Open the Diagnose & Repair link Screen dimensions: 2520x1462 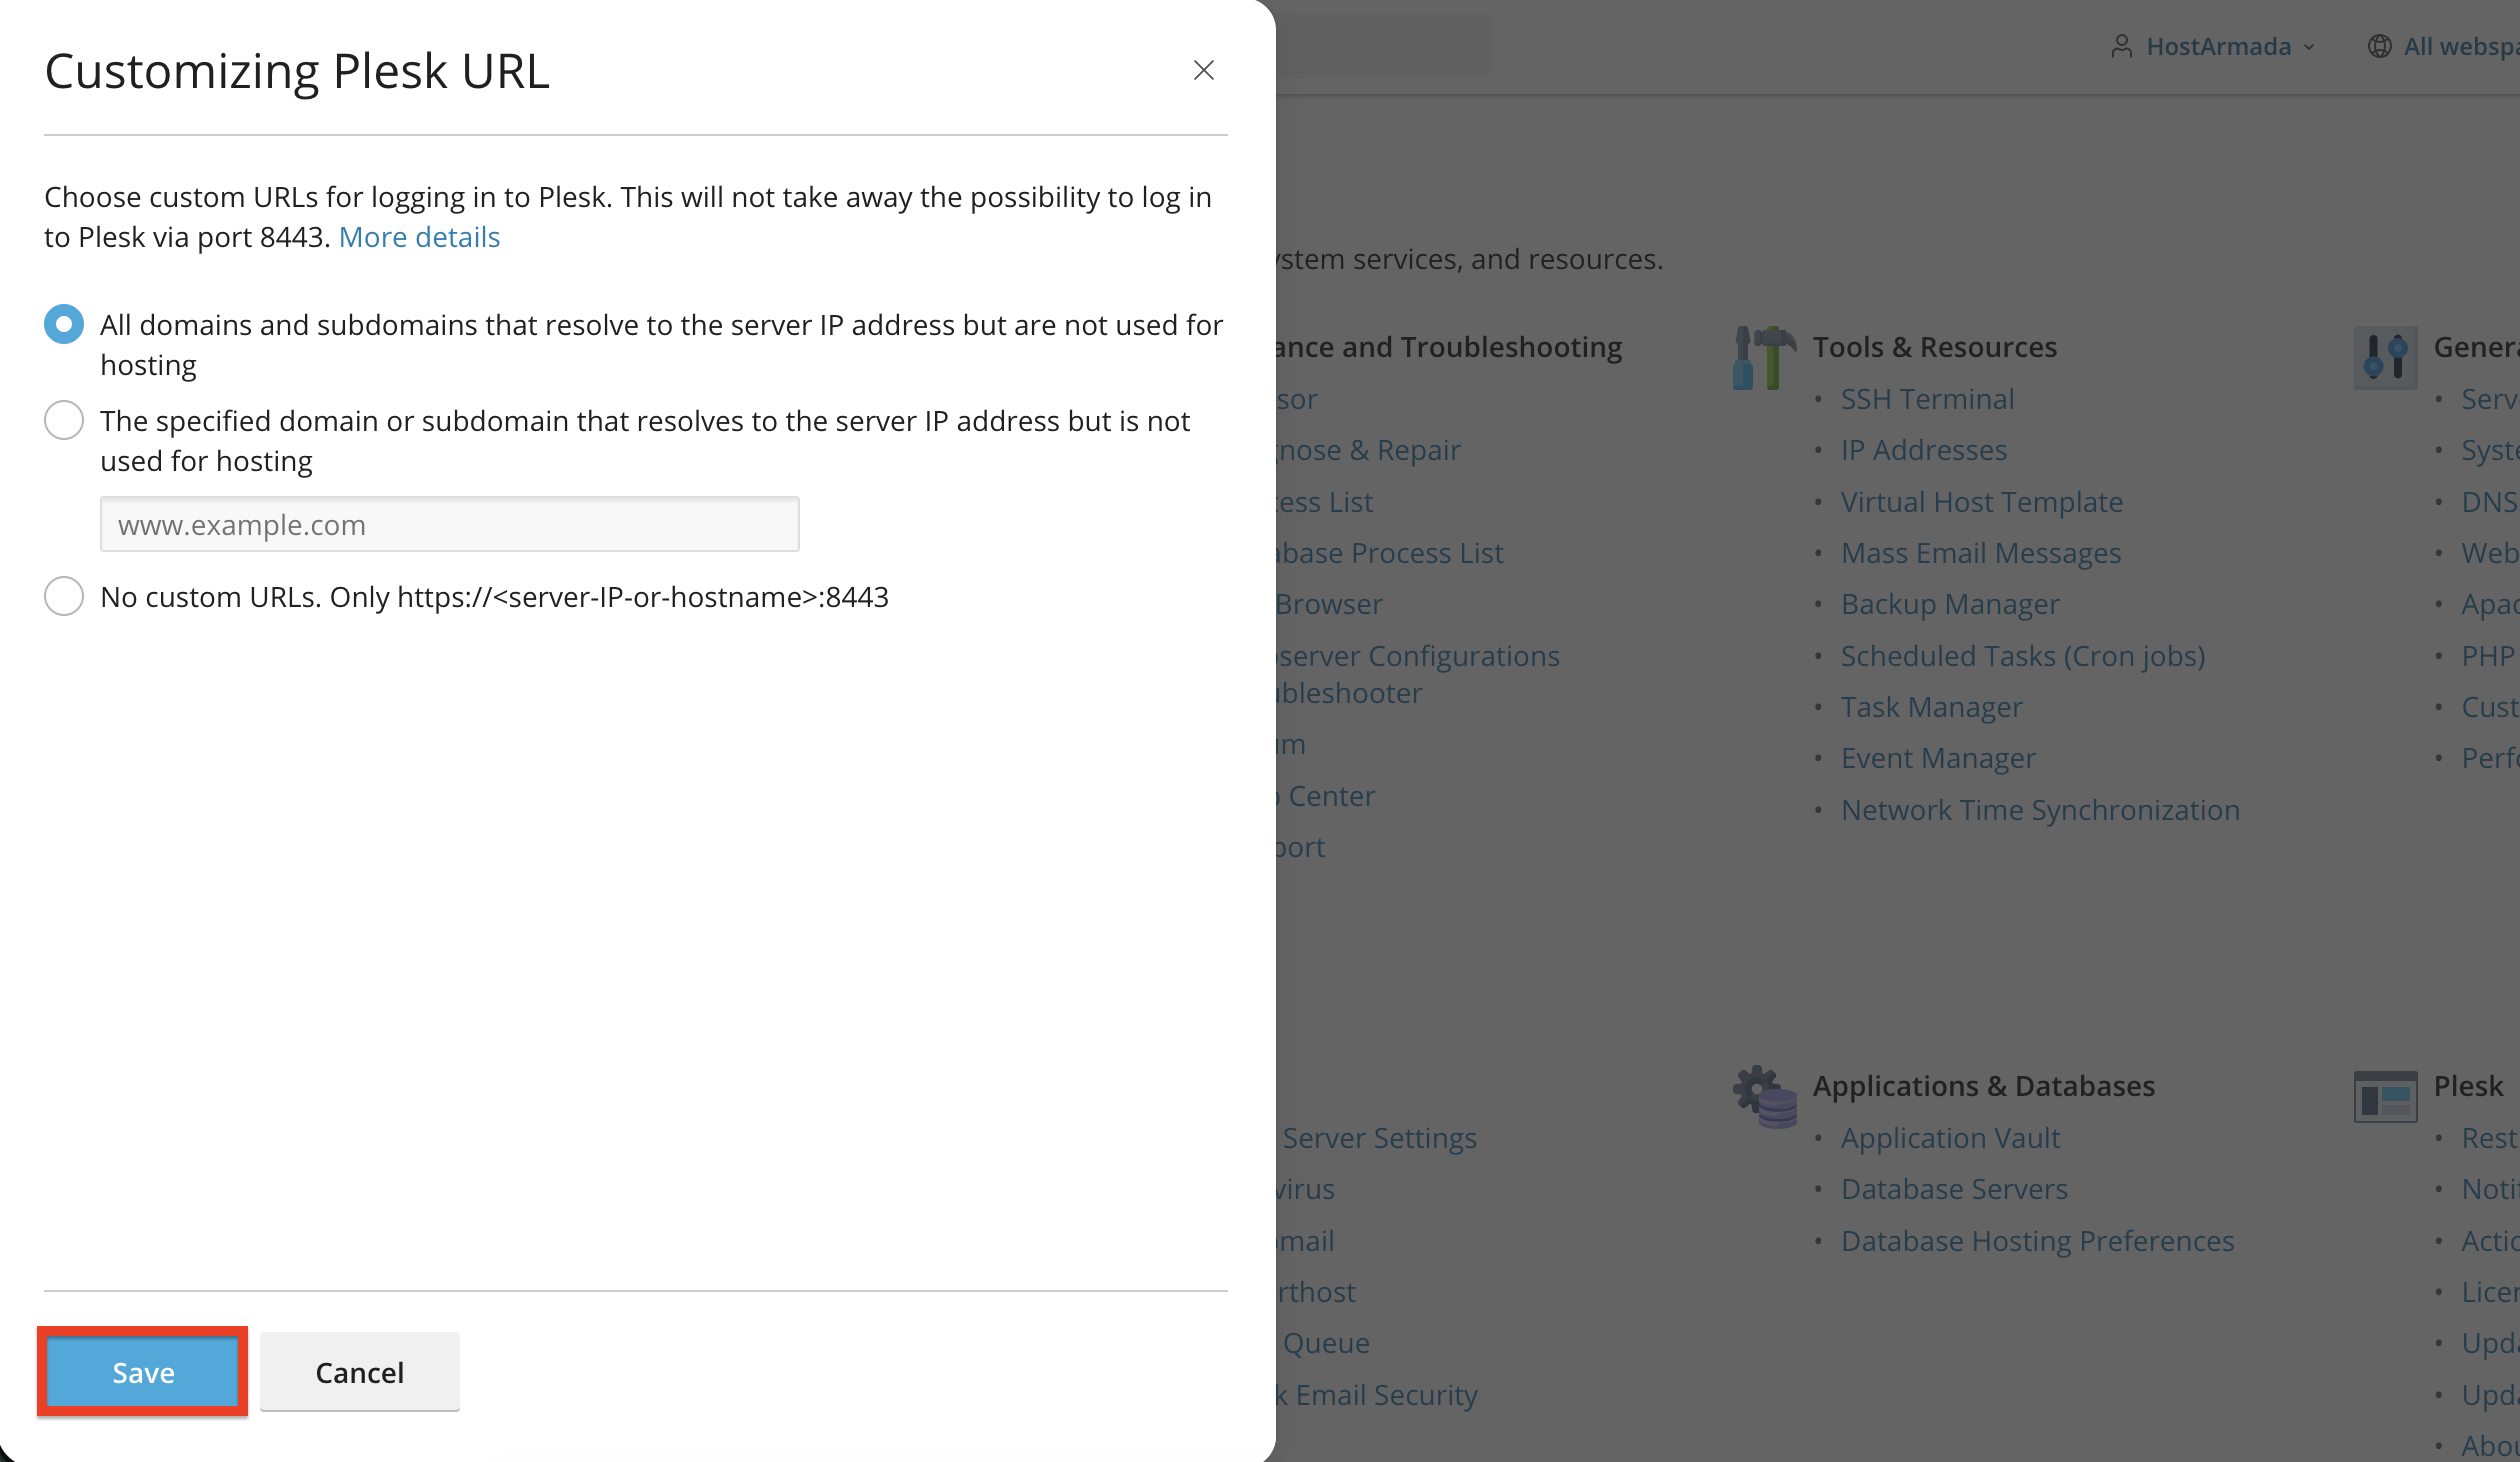[1368, 450]
